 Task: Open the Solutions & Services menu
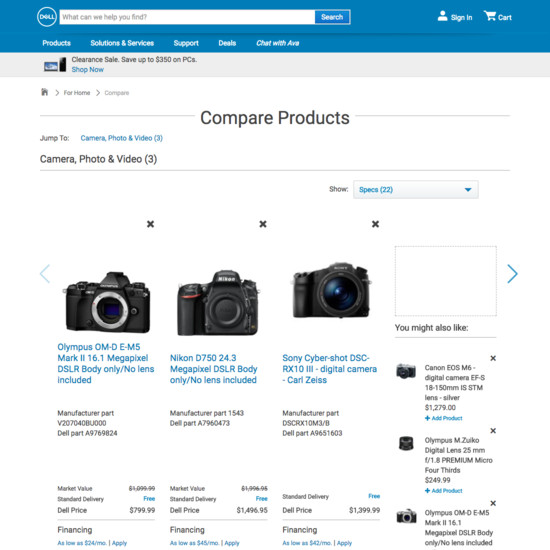click(x=122, y=43)
